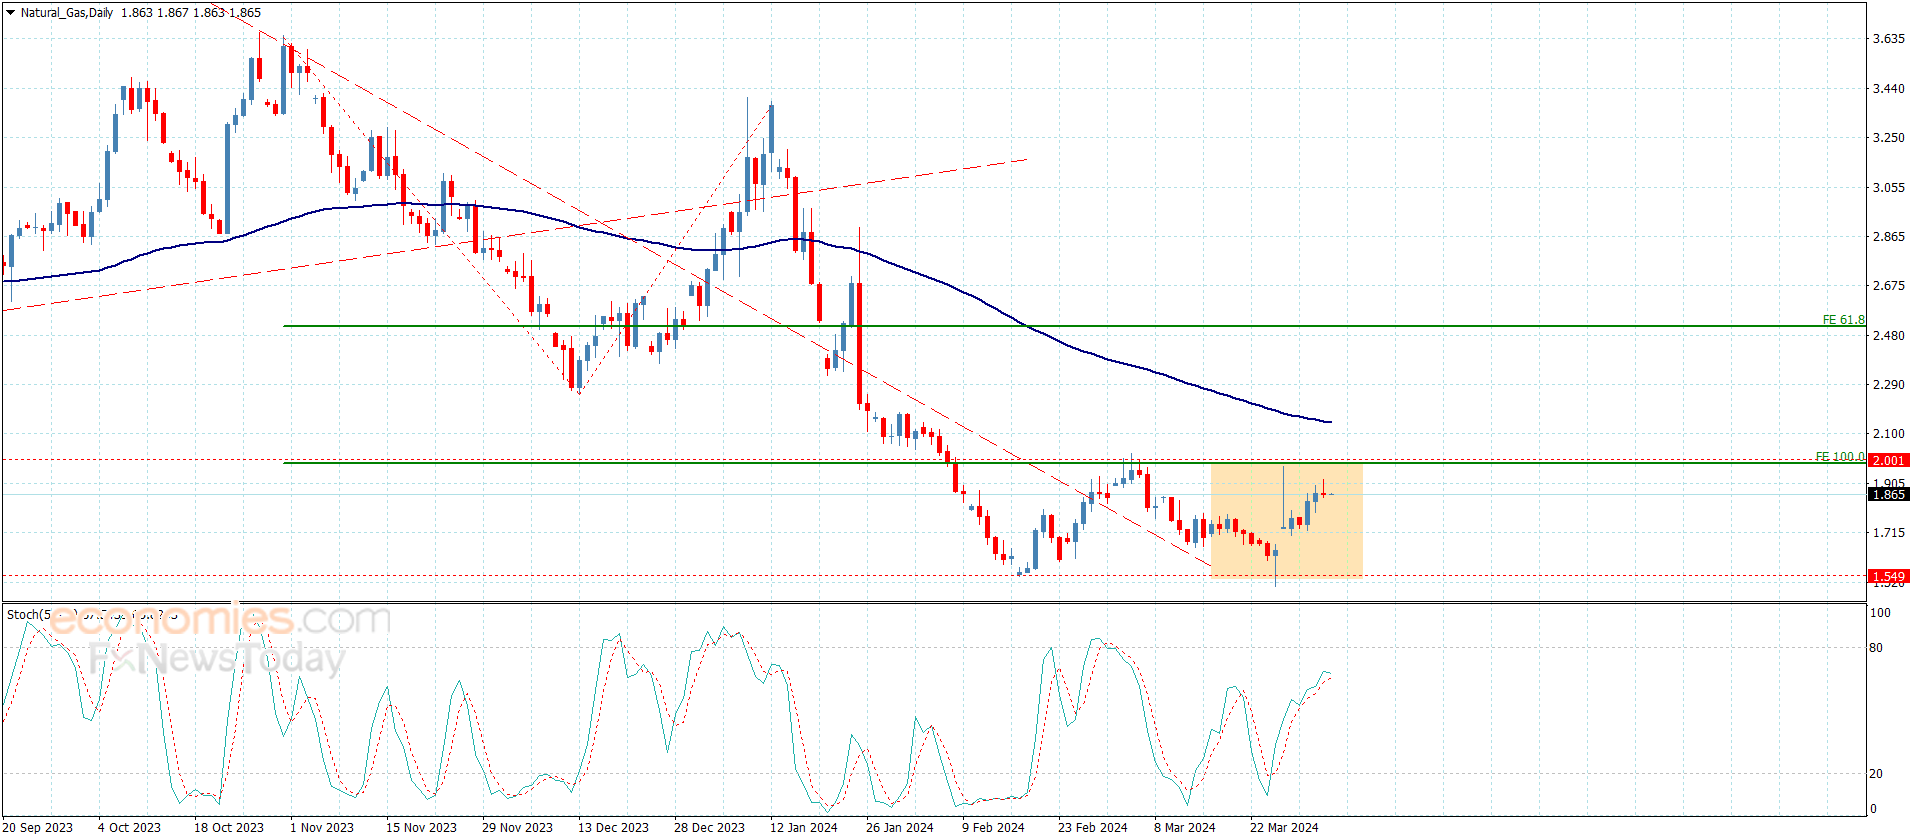Select the Stoch indicator label
The image size is (1916, 840).
coord(24,614)
